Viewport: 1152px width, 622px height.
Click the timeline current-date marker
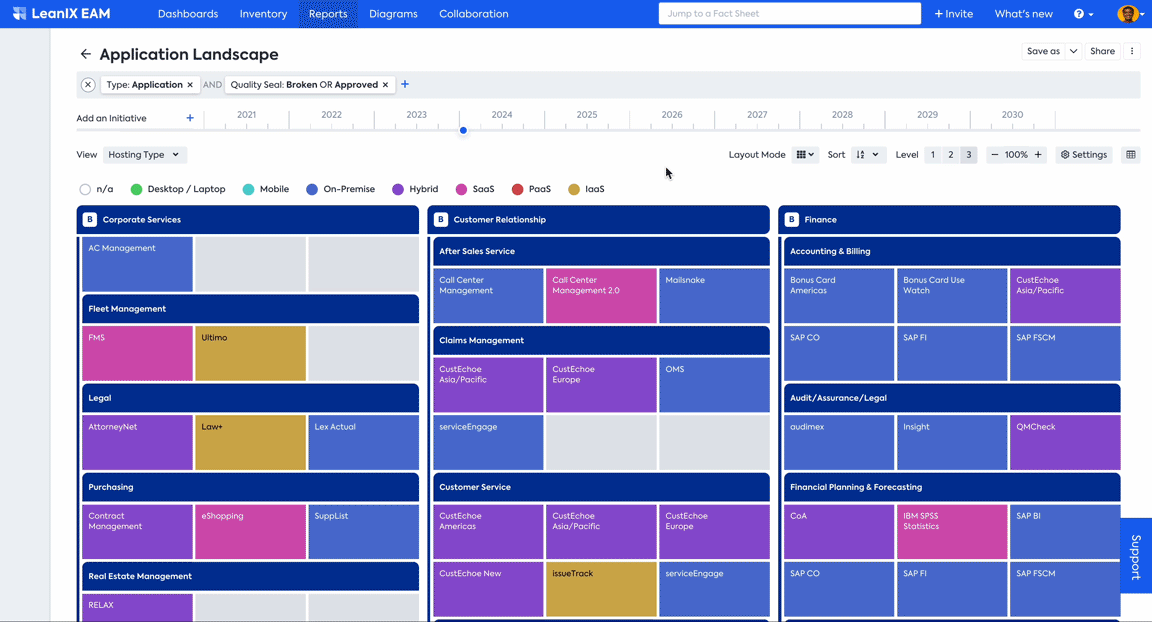click(x=463, y=130)
